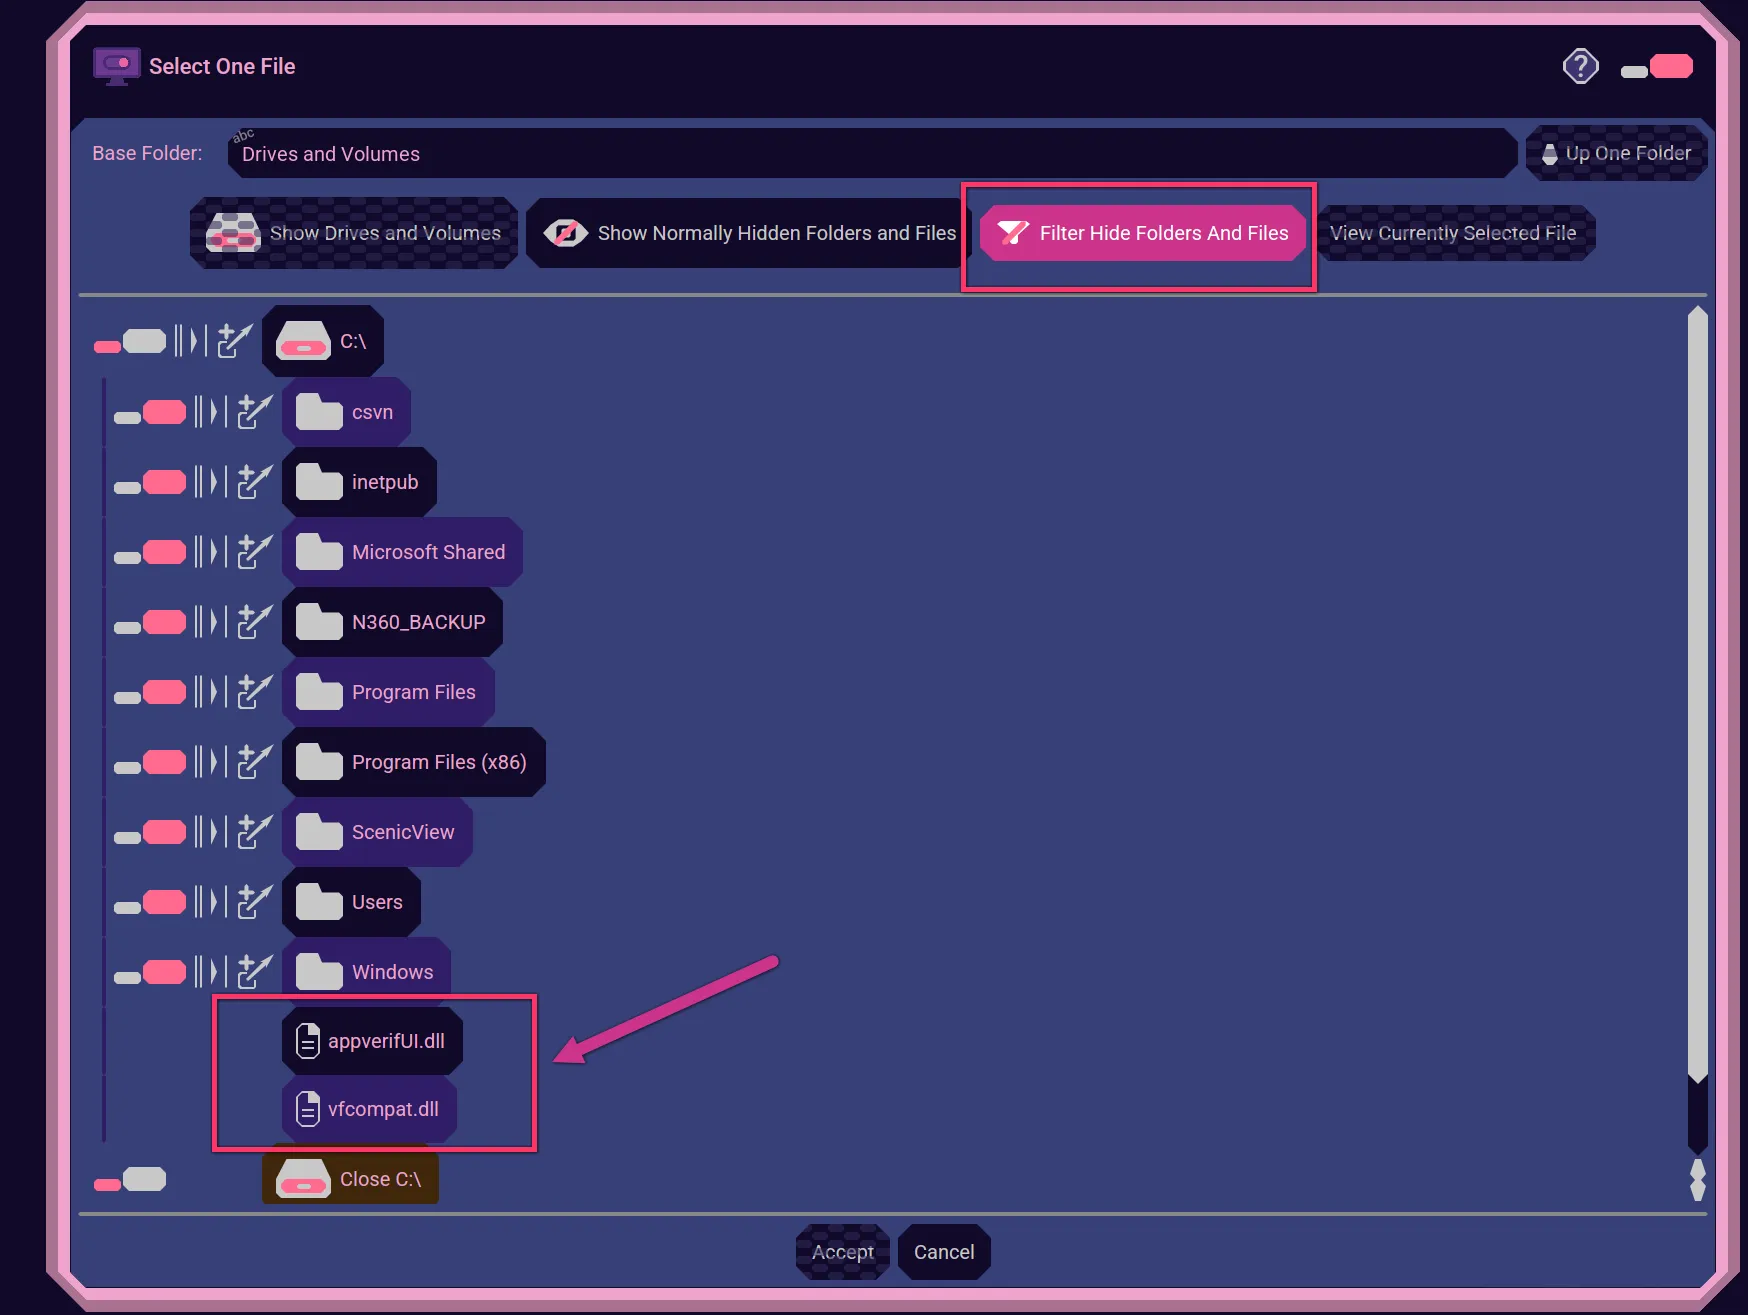Click the add-edit icon on Users row
Screen dimensions: 1748x1315
pos(255,900)
